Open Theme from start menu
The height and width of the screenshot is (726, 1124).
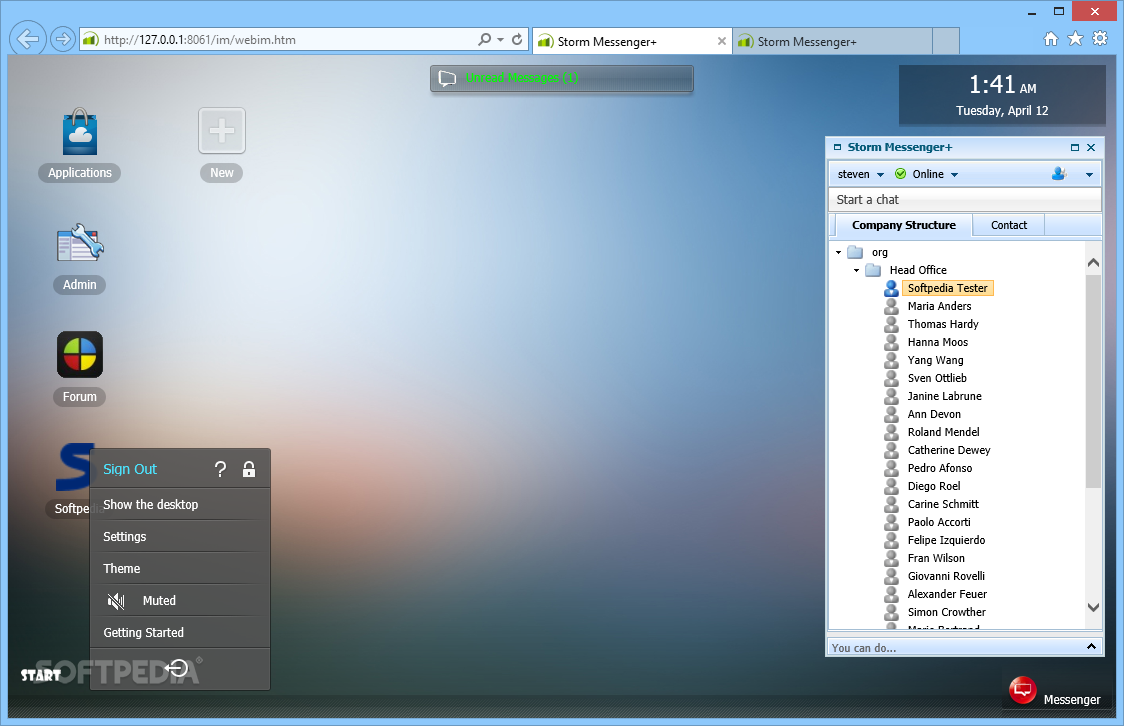(180, 568)
